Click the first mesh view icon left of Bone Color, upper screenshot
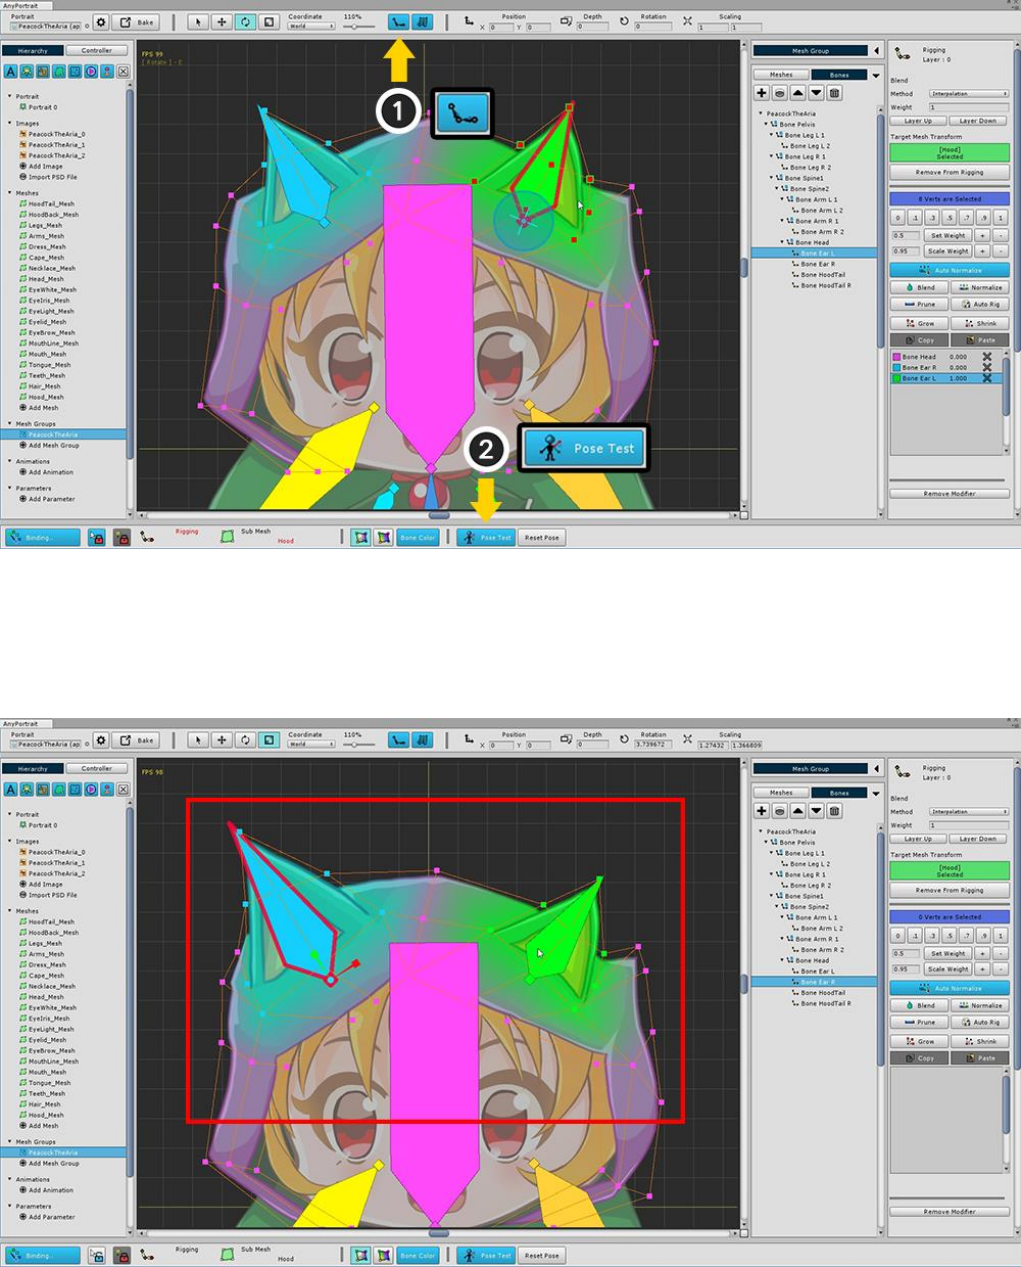This screenshot has width=1021, height=1267. point(361,538)
